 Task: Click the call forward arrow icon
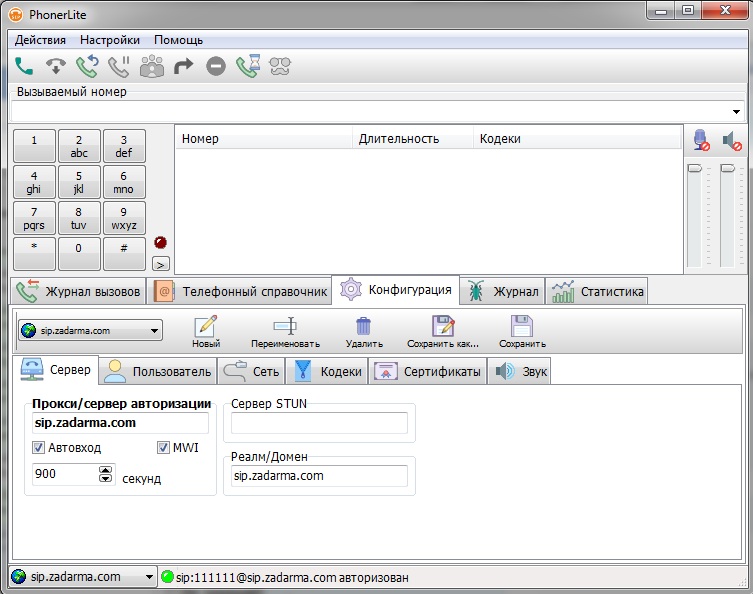point(183,66)
